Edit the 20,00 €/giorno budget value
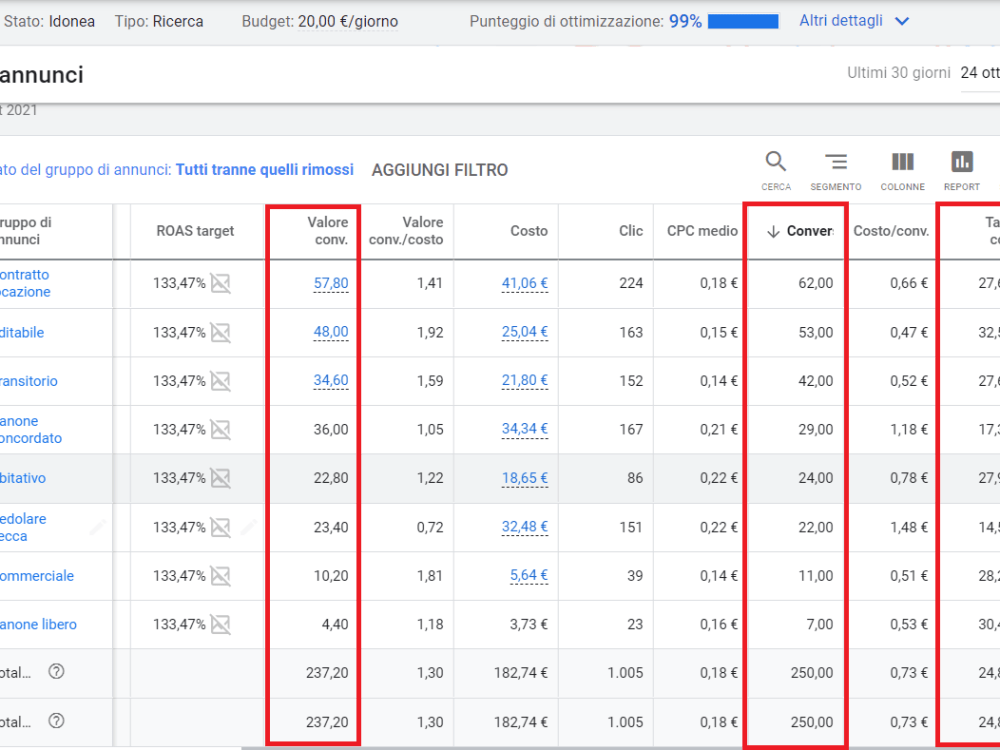 pyautogui.click(x=348, y=22)
